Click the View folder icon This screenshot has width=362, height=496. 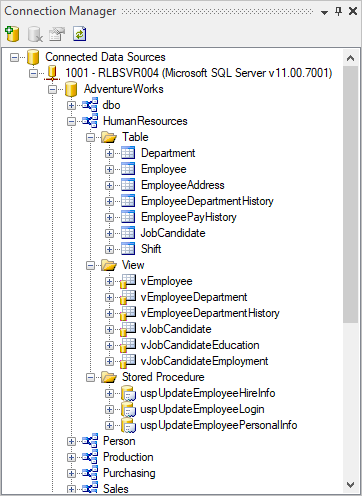109,265
